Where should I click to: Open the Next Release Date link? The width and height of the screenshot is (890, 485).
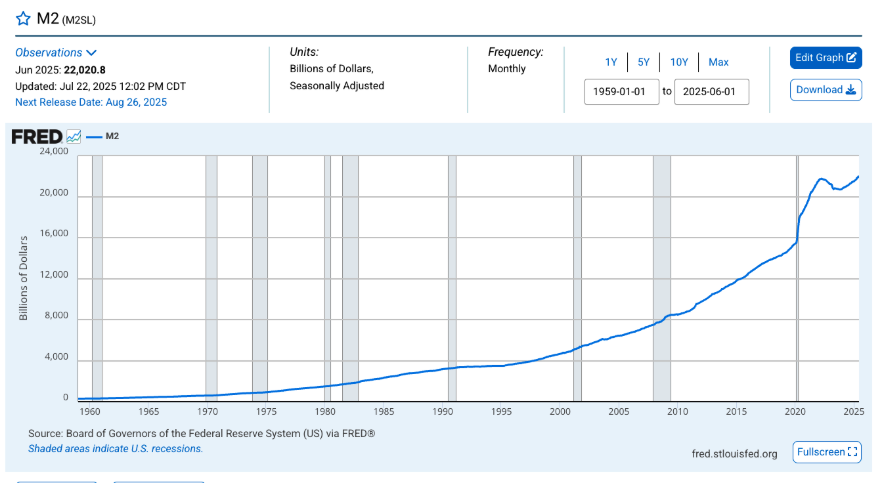point(91,102)
